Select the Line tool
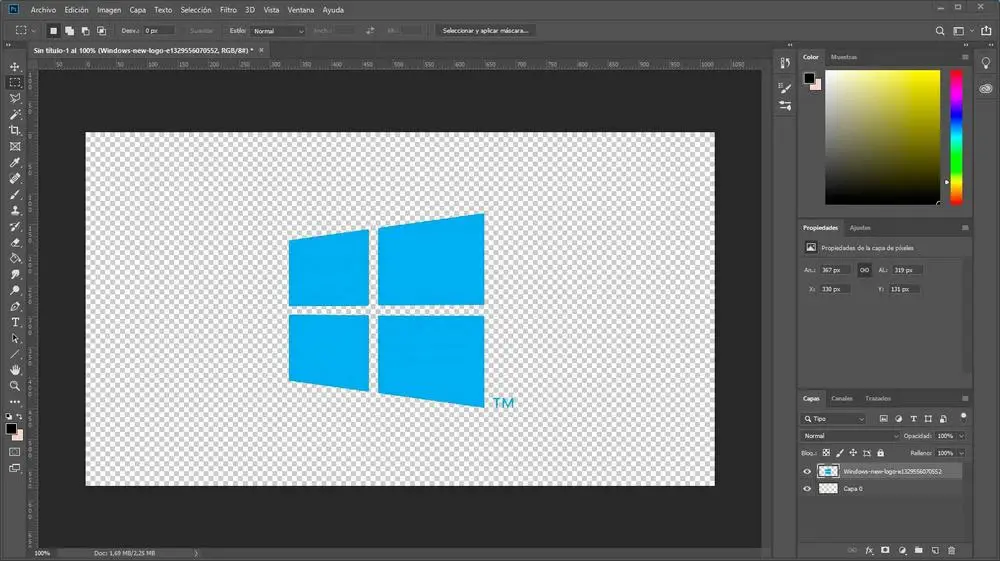This screenshot has height=561, width=1000. [x=15, y=354]
